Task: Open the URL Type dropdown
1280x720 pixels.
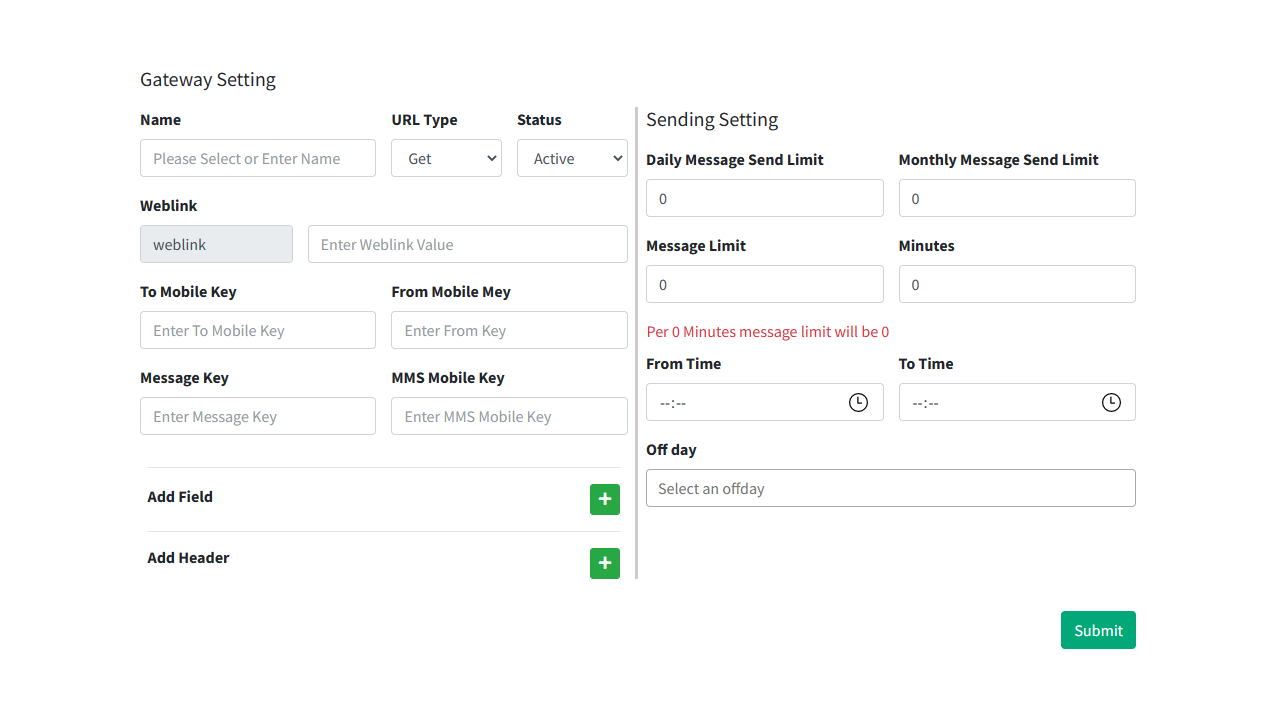Action: click(x=446, y=158)
